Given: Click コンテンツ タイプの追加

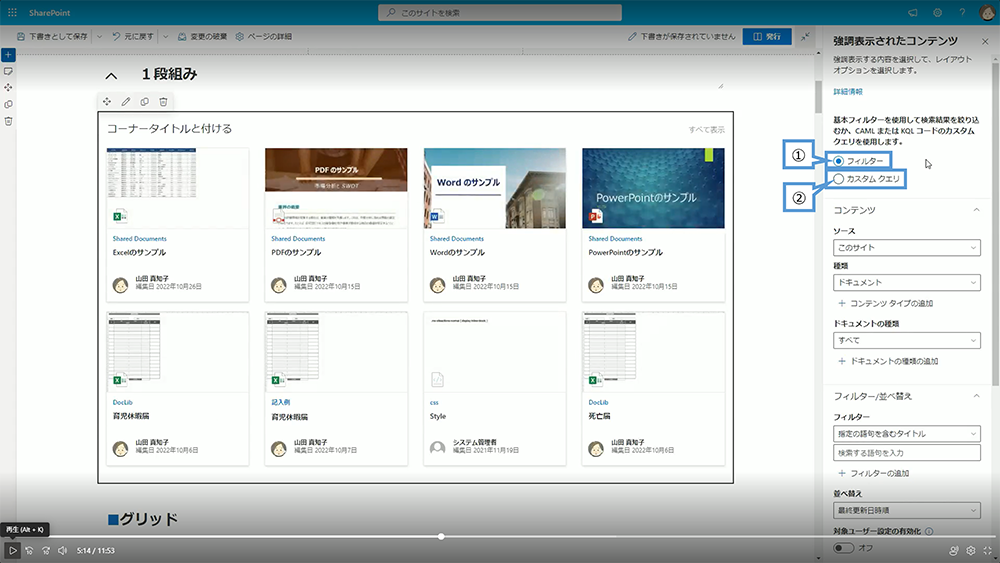Looking at the screenshot, I should (885, 303).
